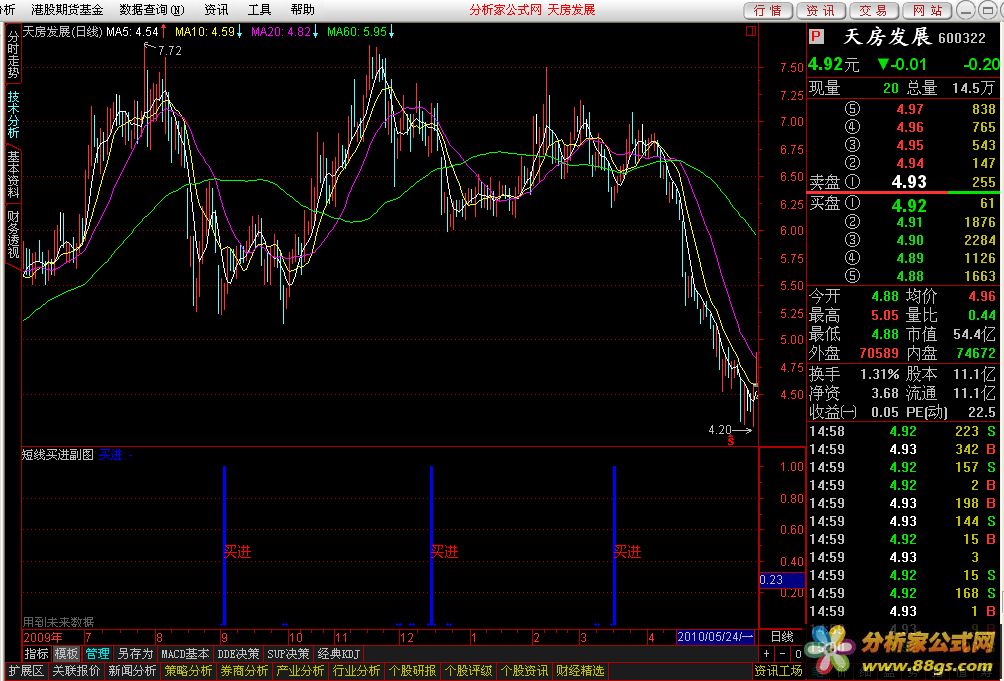This screenshot has height=681, width=1004.
Task: Click the plus zoom-in button below 日线
Action: [x=767, y=653]
